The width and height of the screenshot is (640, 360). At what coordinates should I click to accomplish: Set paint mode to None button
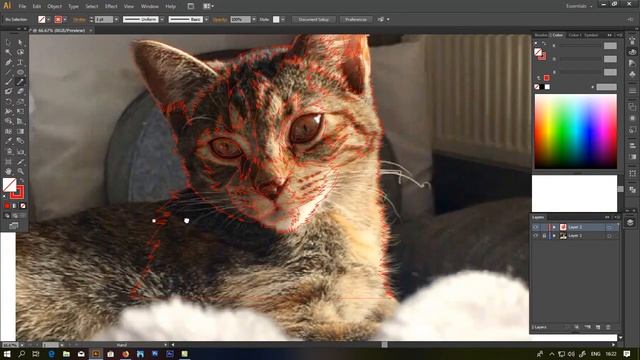click(x=23, y=206)
